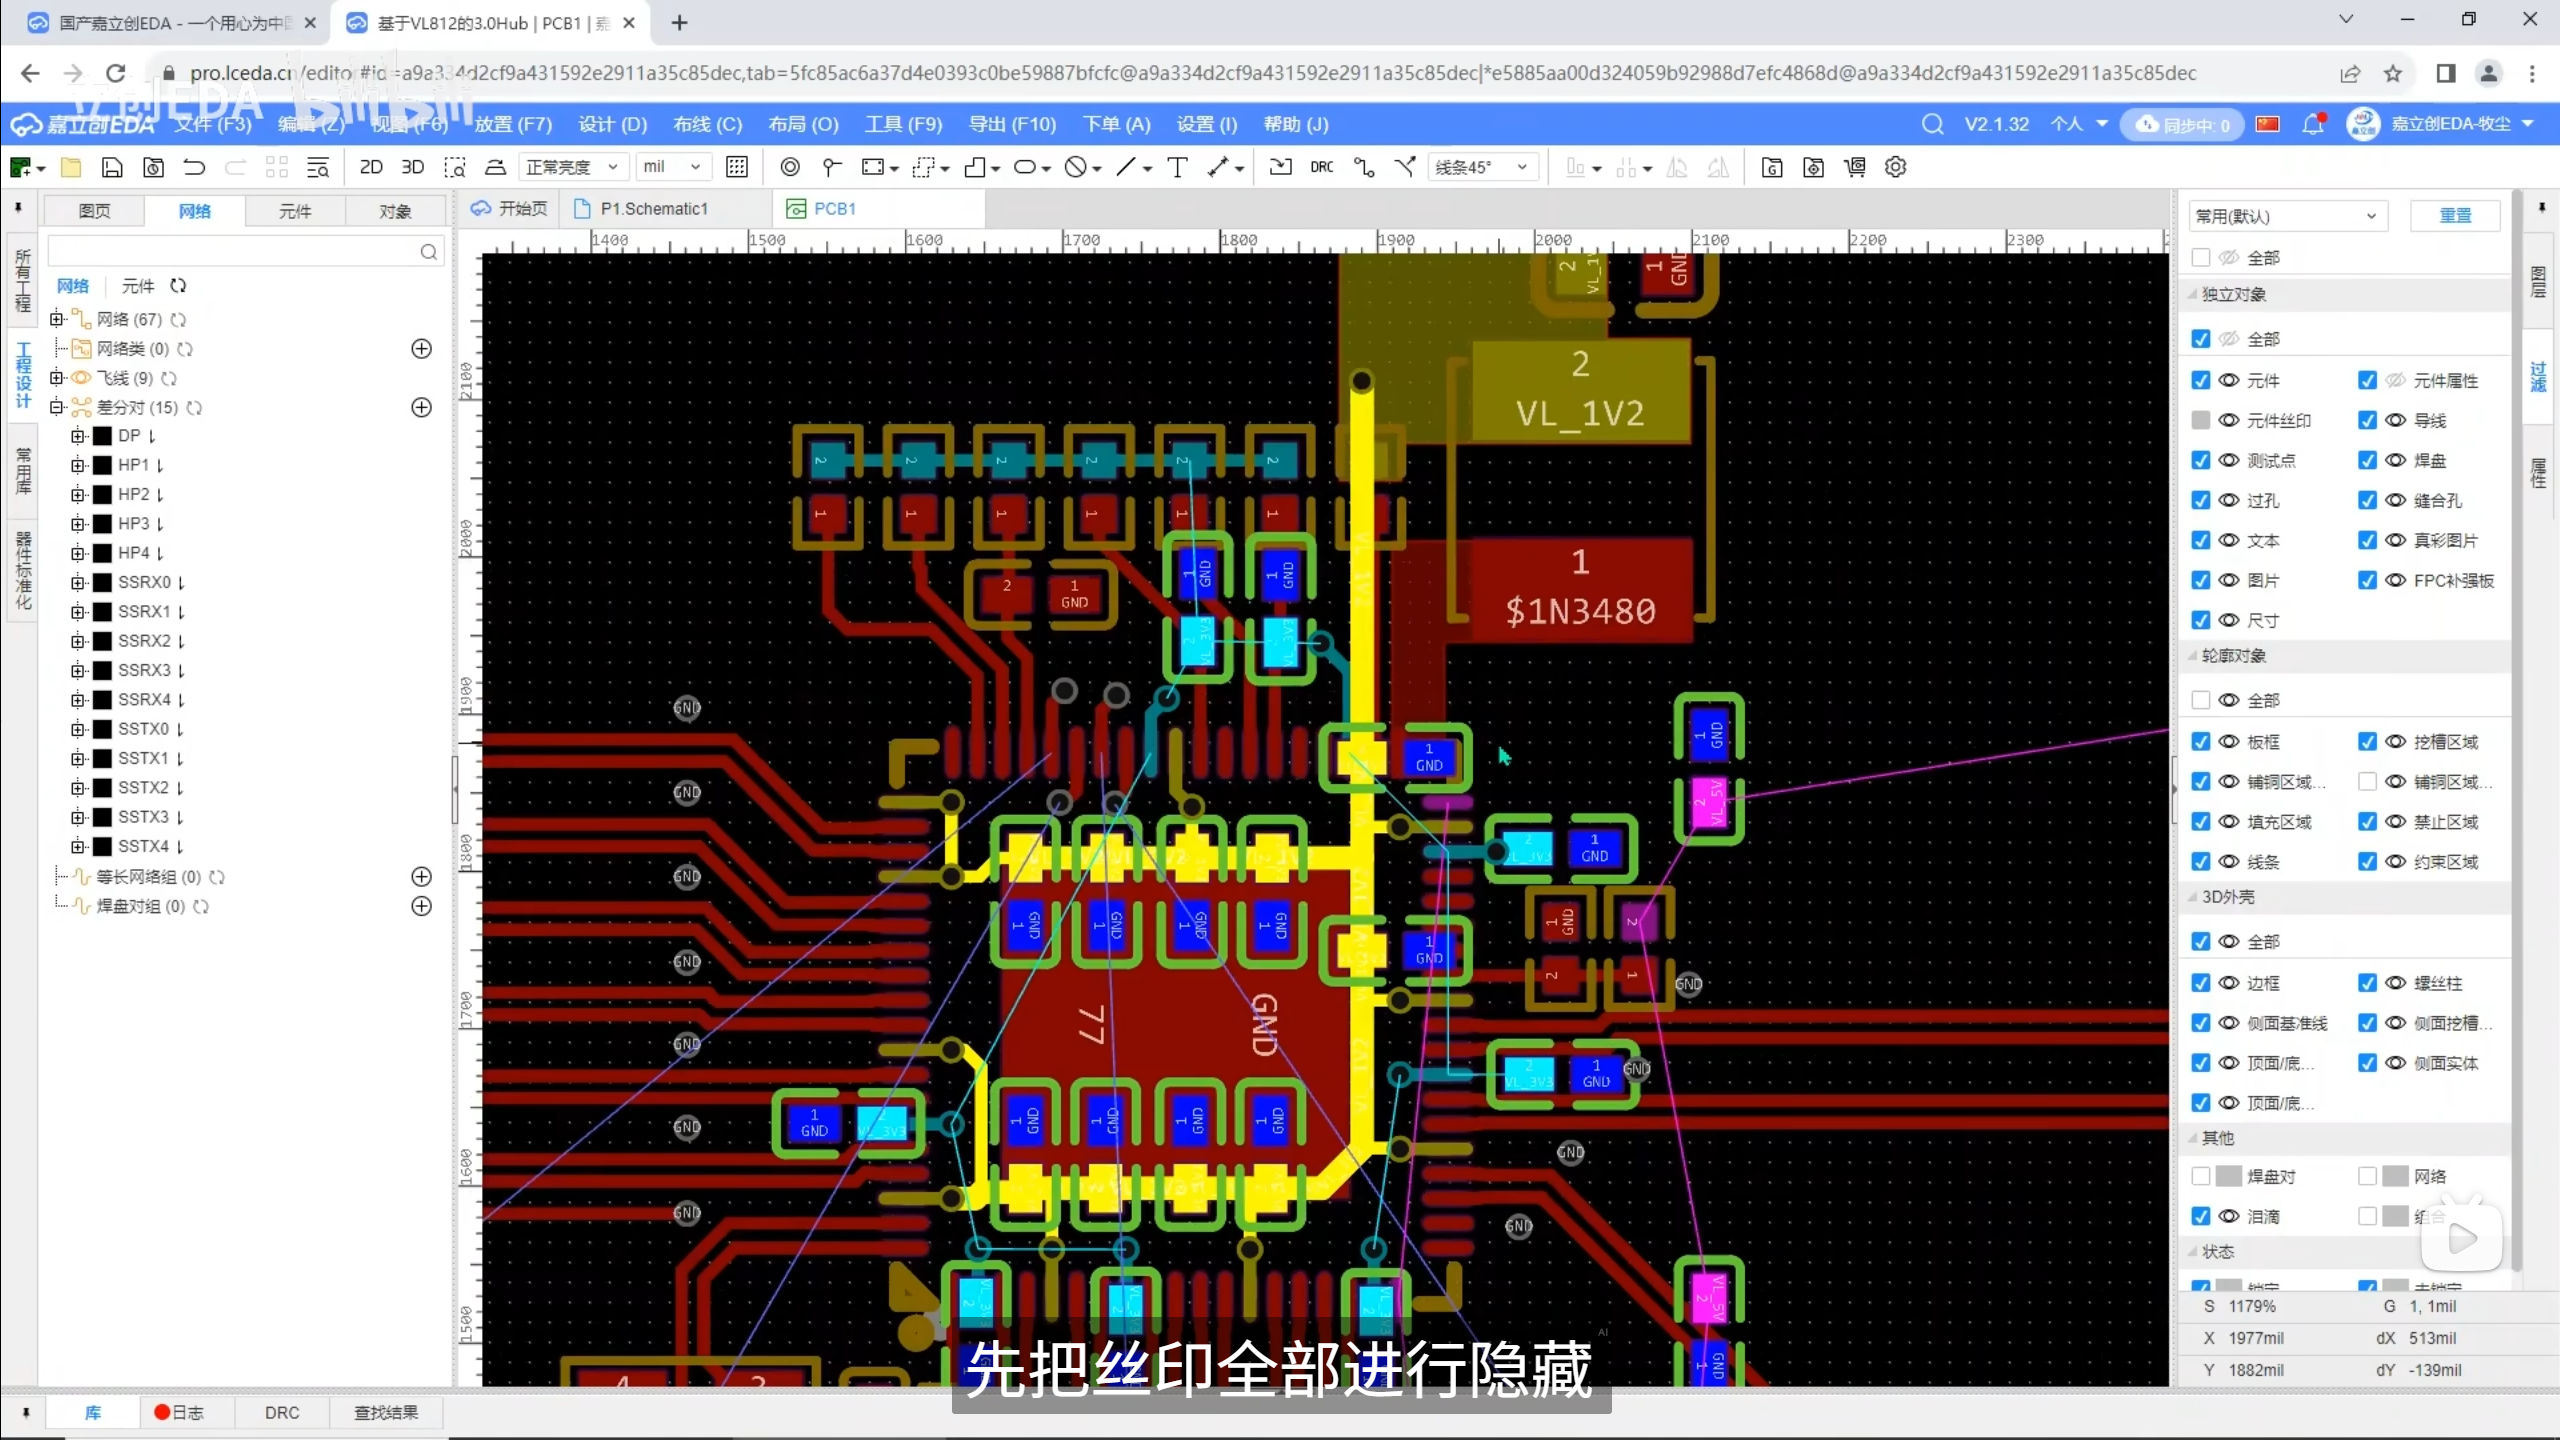Click the black color swatch beside HP1
2560x1440 pixels.
[x=102, y=465]
